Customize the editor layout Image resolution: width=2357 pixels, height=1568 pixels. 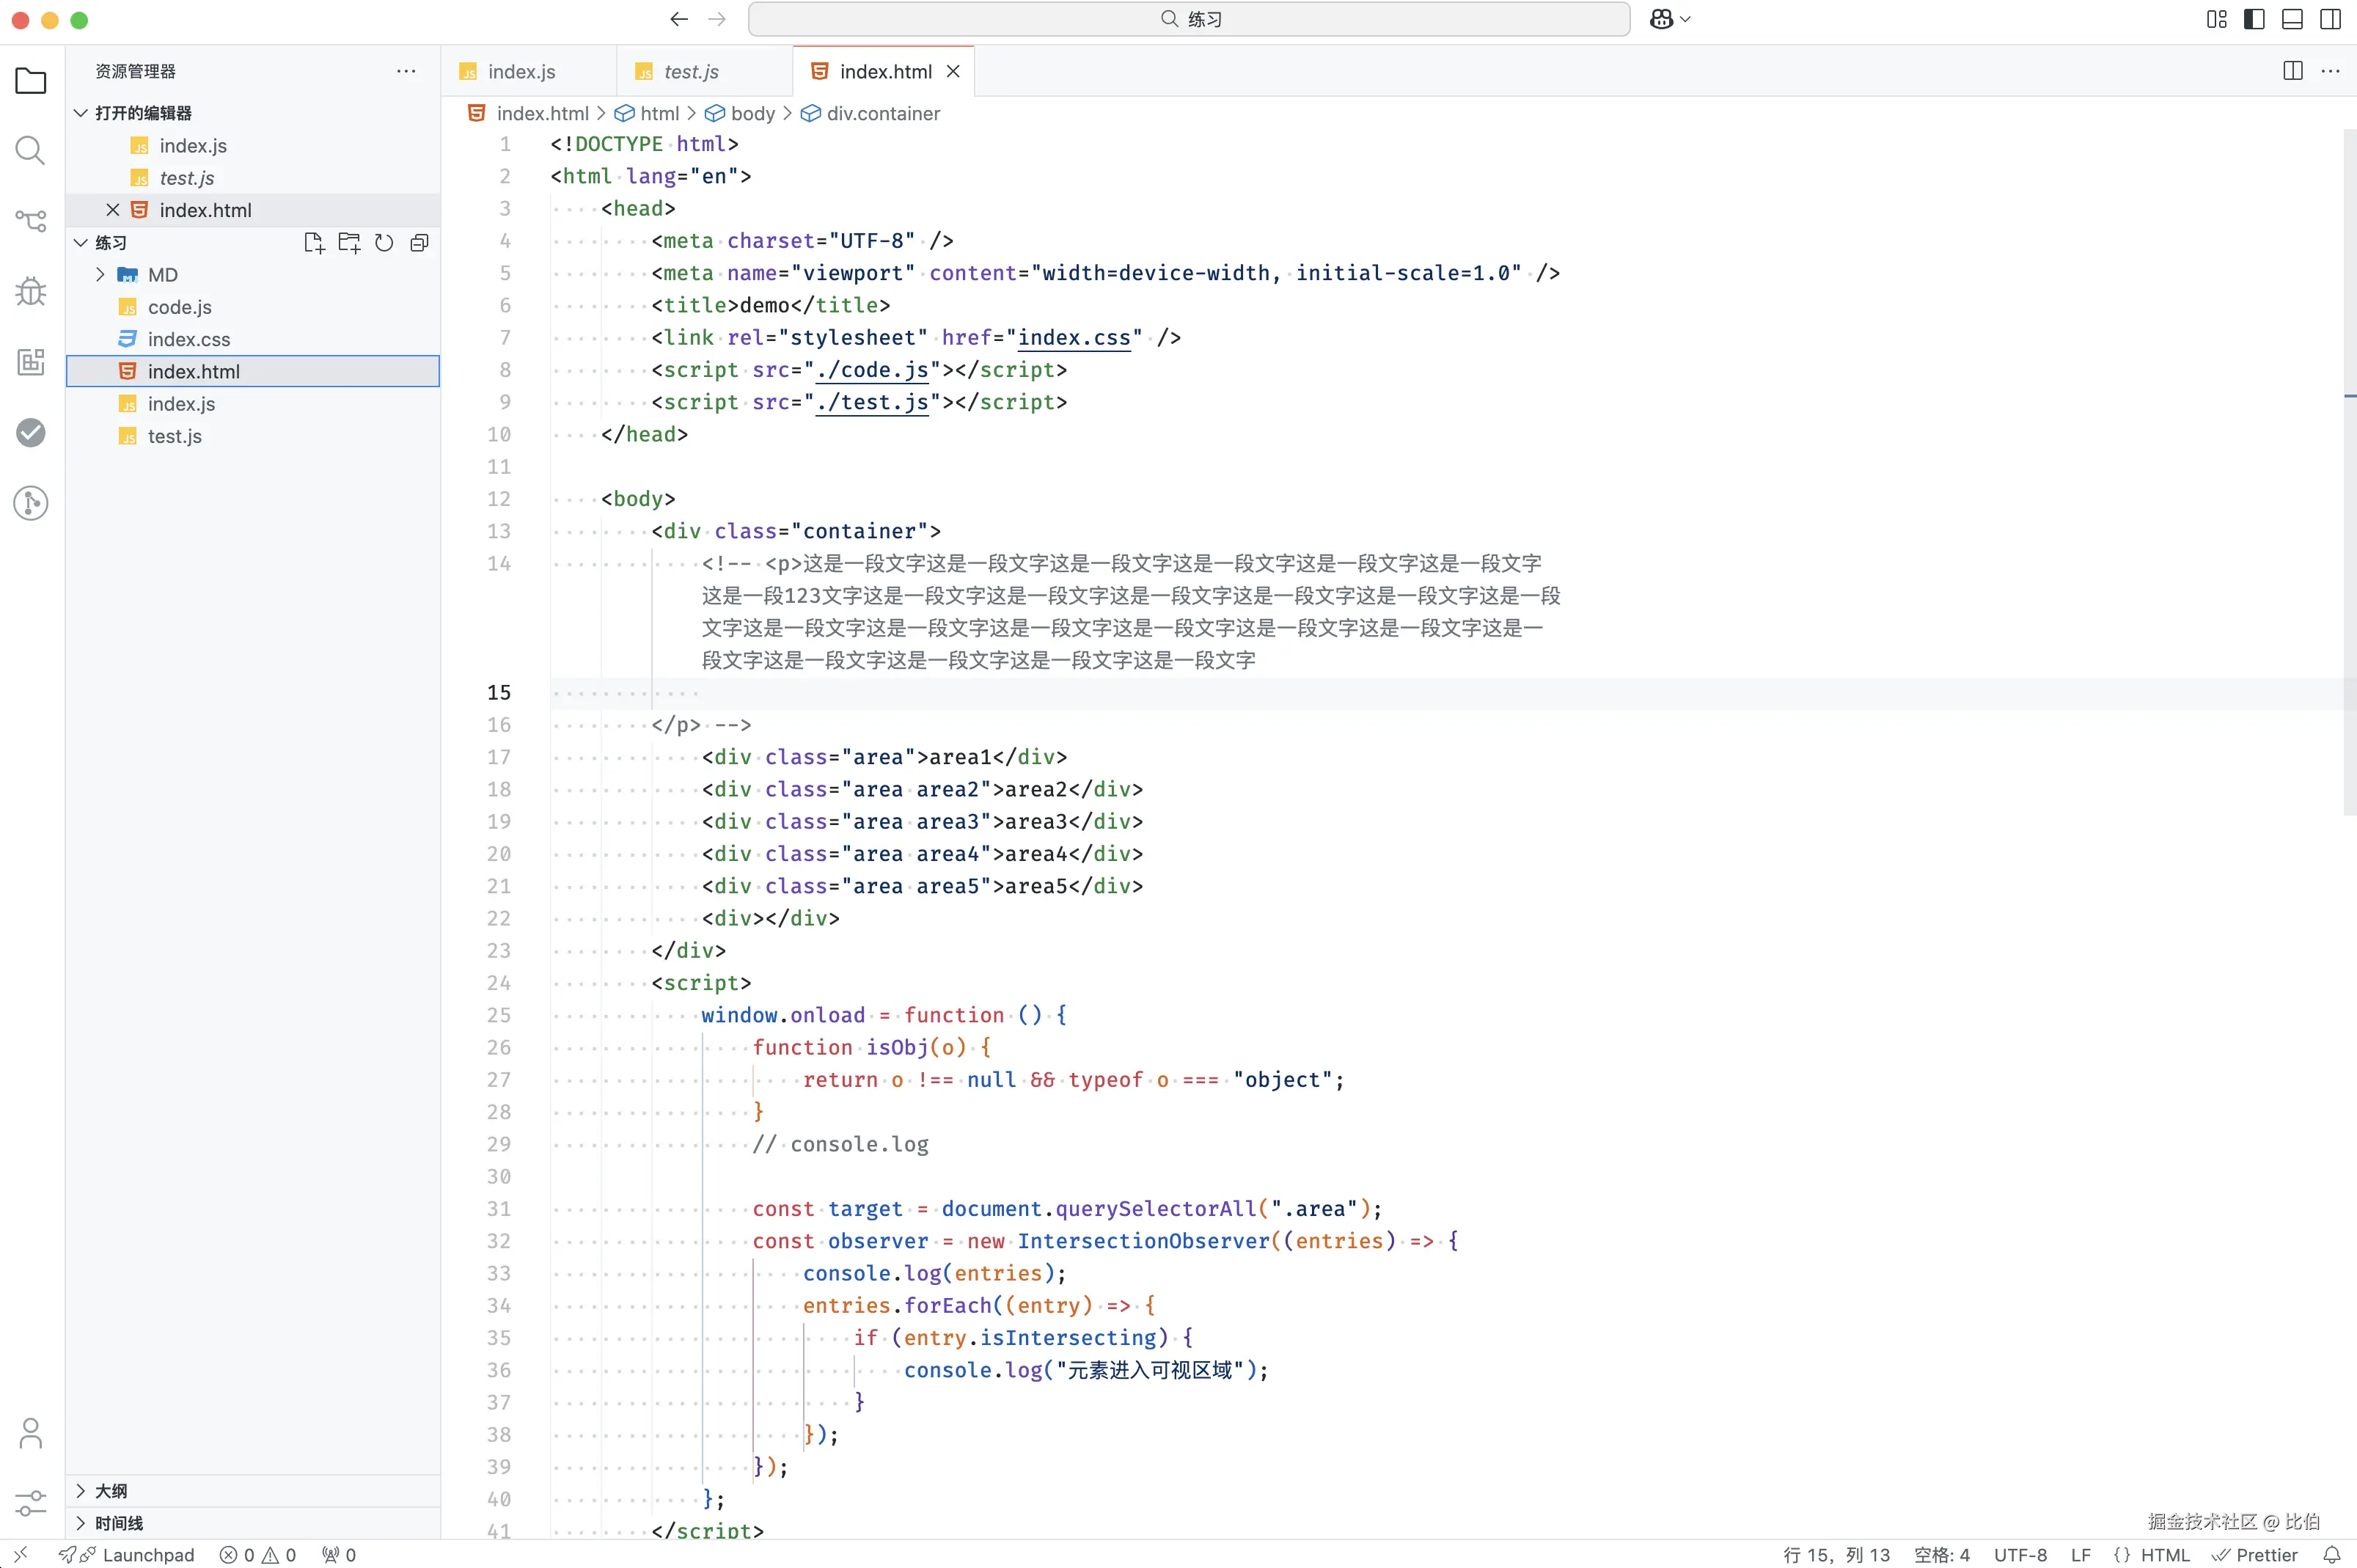coord(2216,19)
